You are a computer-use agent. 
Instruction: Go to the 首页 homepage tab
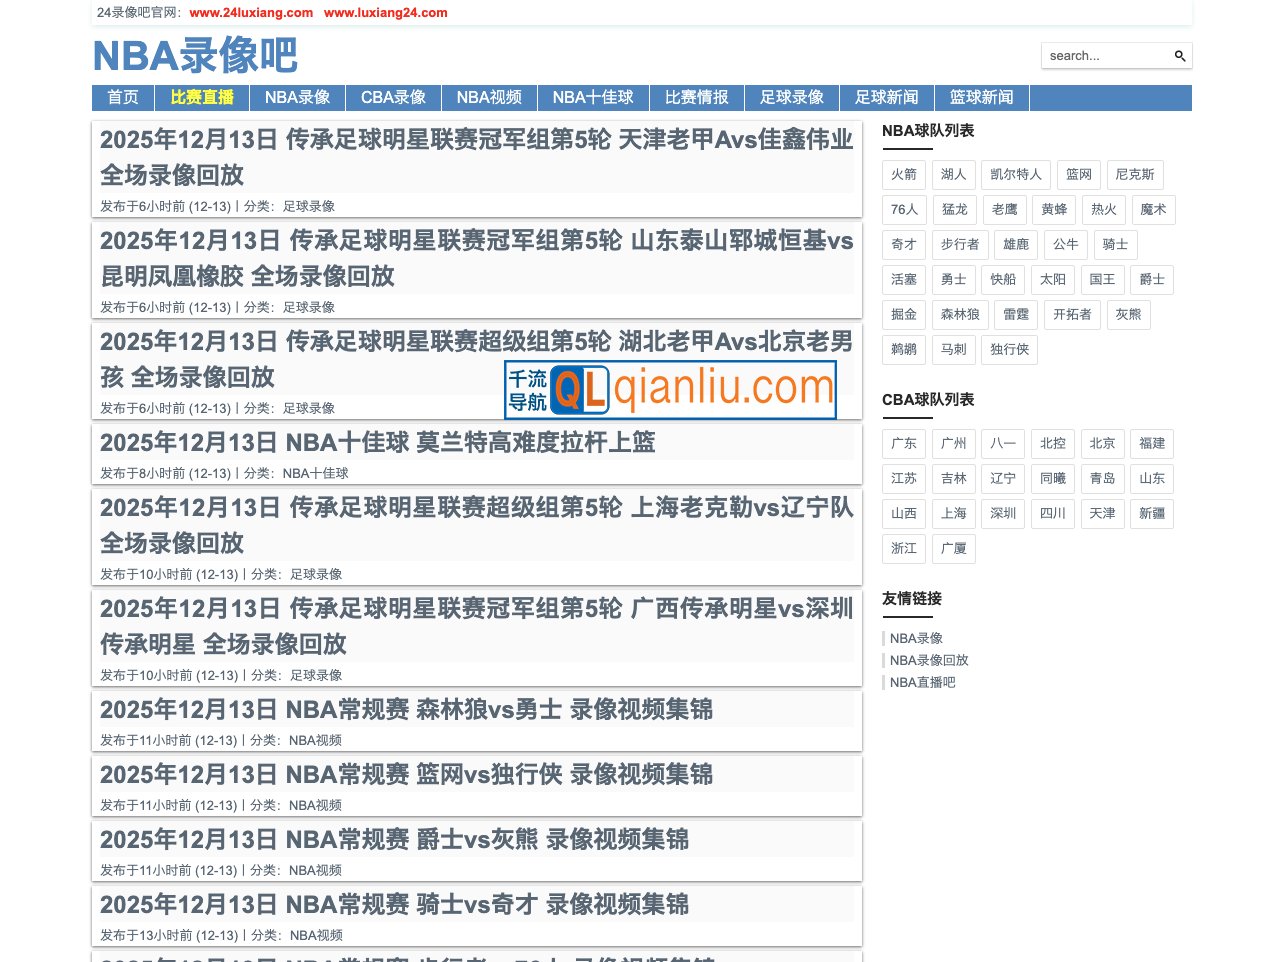(x=122, y=97)
